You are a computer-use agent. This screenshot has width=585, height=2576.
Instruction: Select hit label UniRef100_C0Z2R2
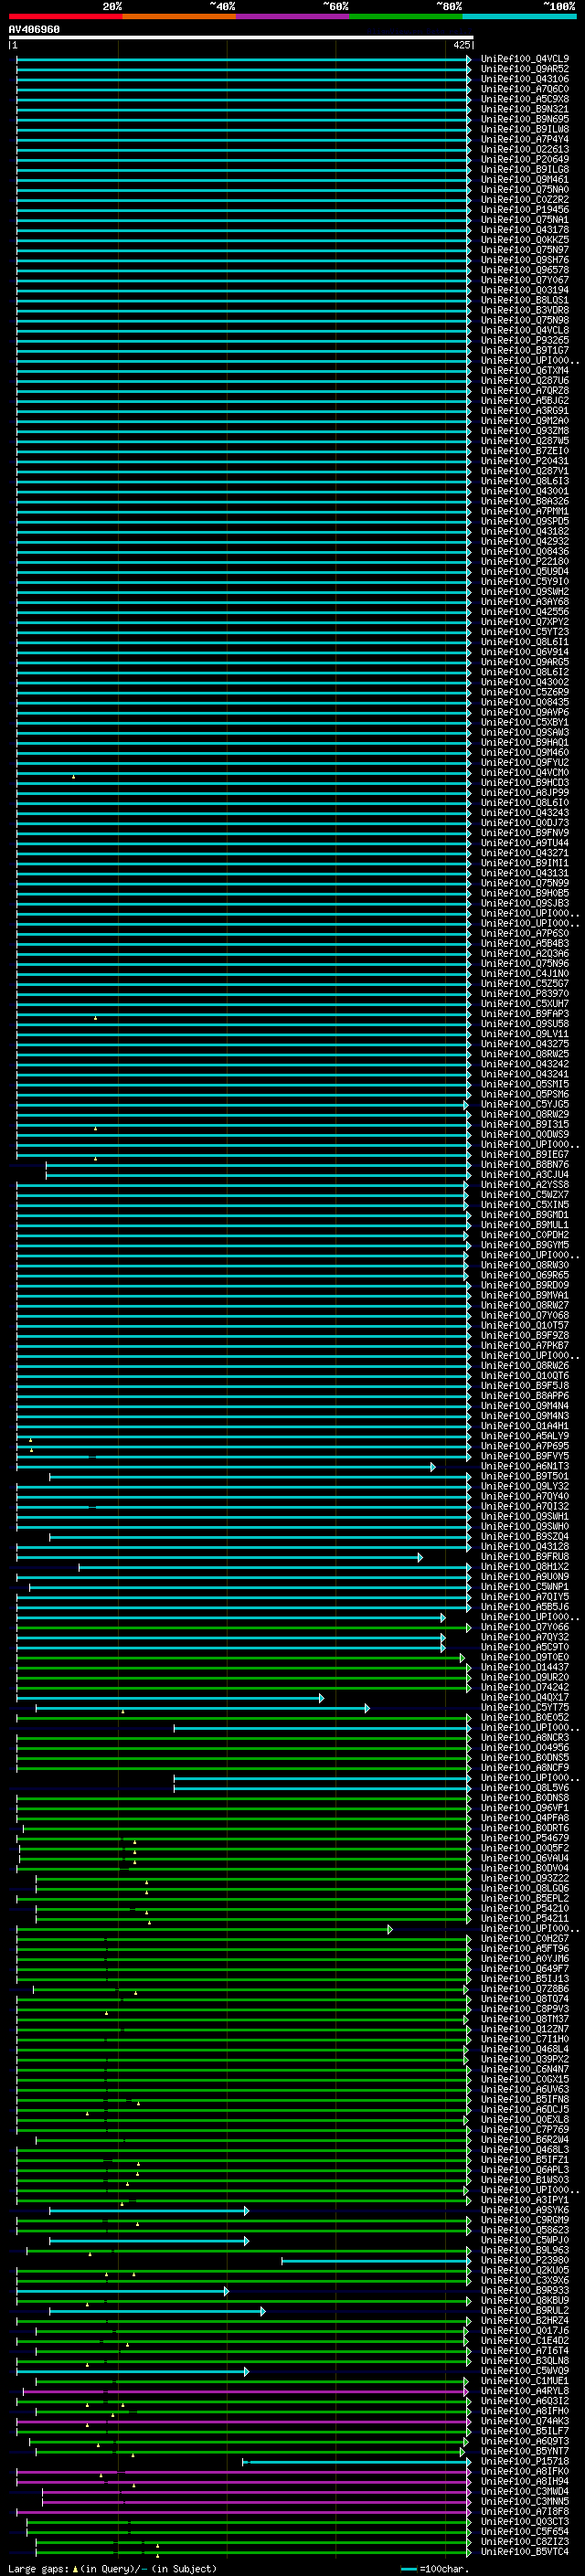(x=524, y=200)
